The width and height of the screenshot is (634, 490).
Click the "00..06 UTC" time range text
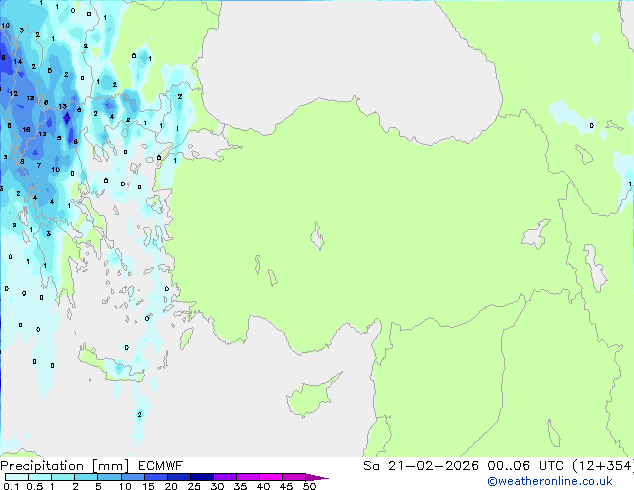click(x=525, y=466)
